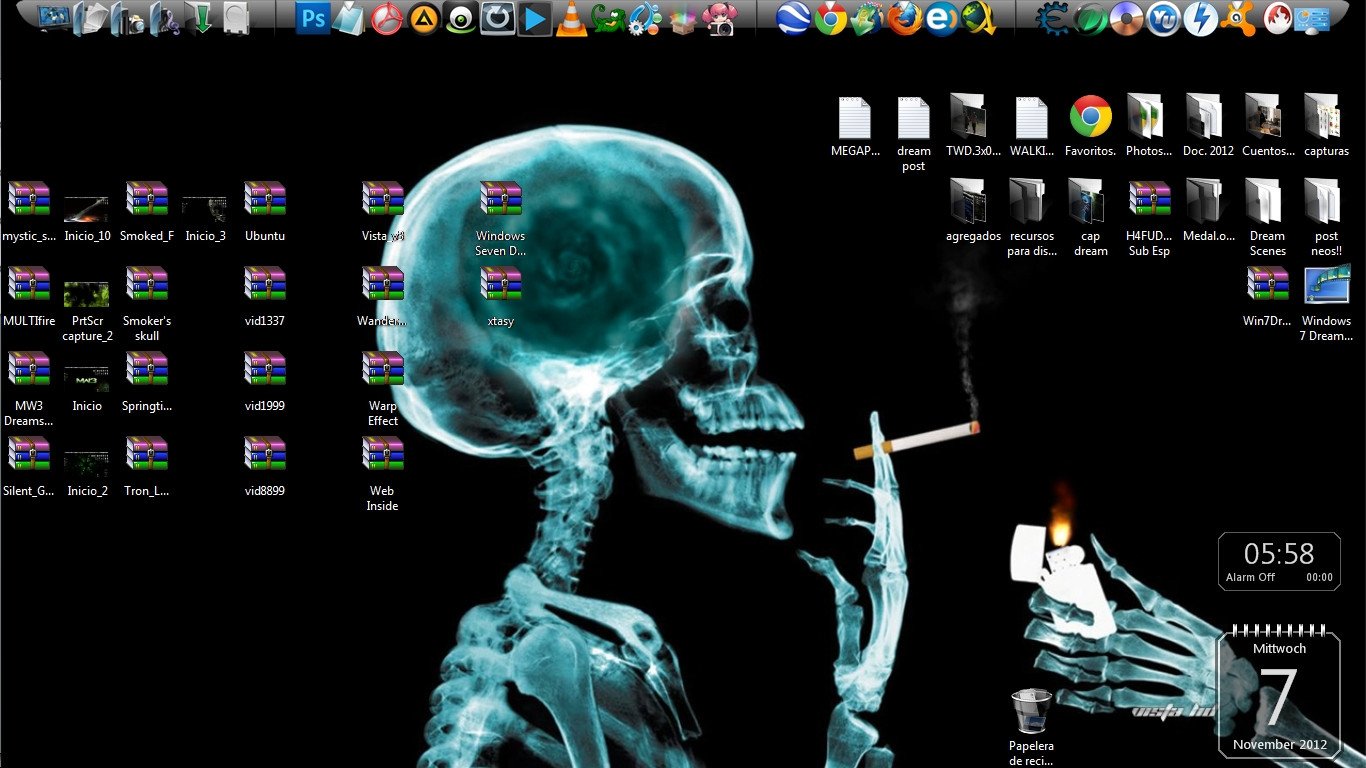Select the vid8899 archive file

click(265, 466)
